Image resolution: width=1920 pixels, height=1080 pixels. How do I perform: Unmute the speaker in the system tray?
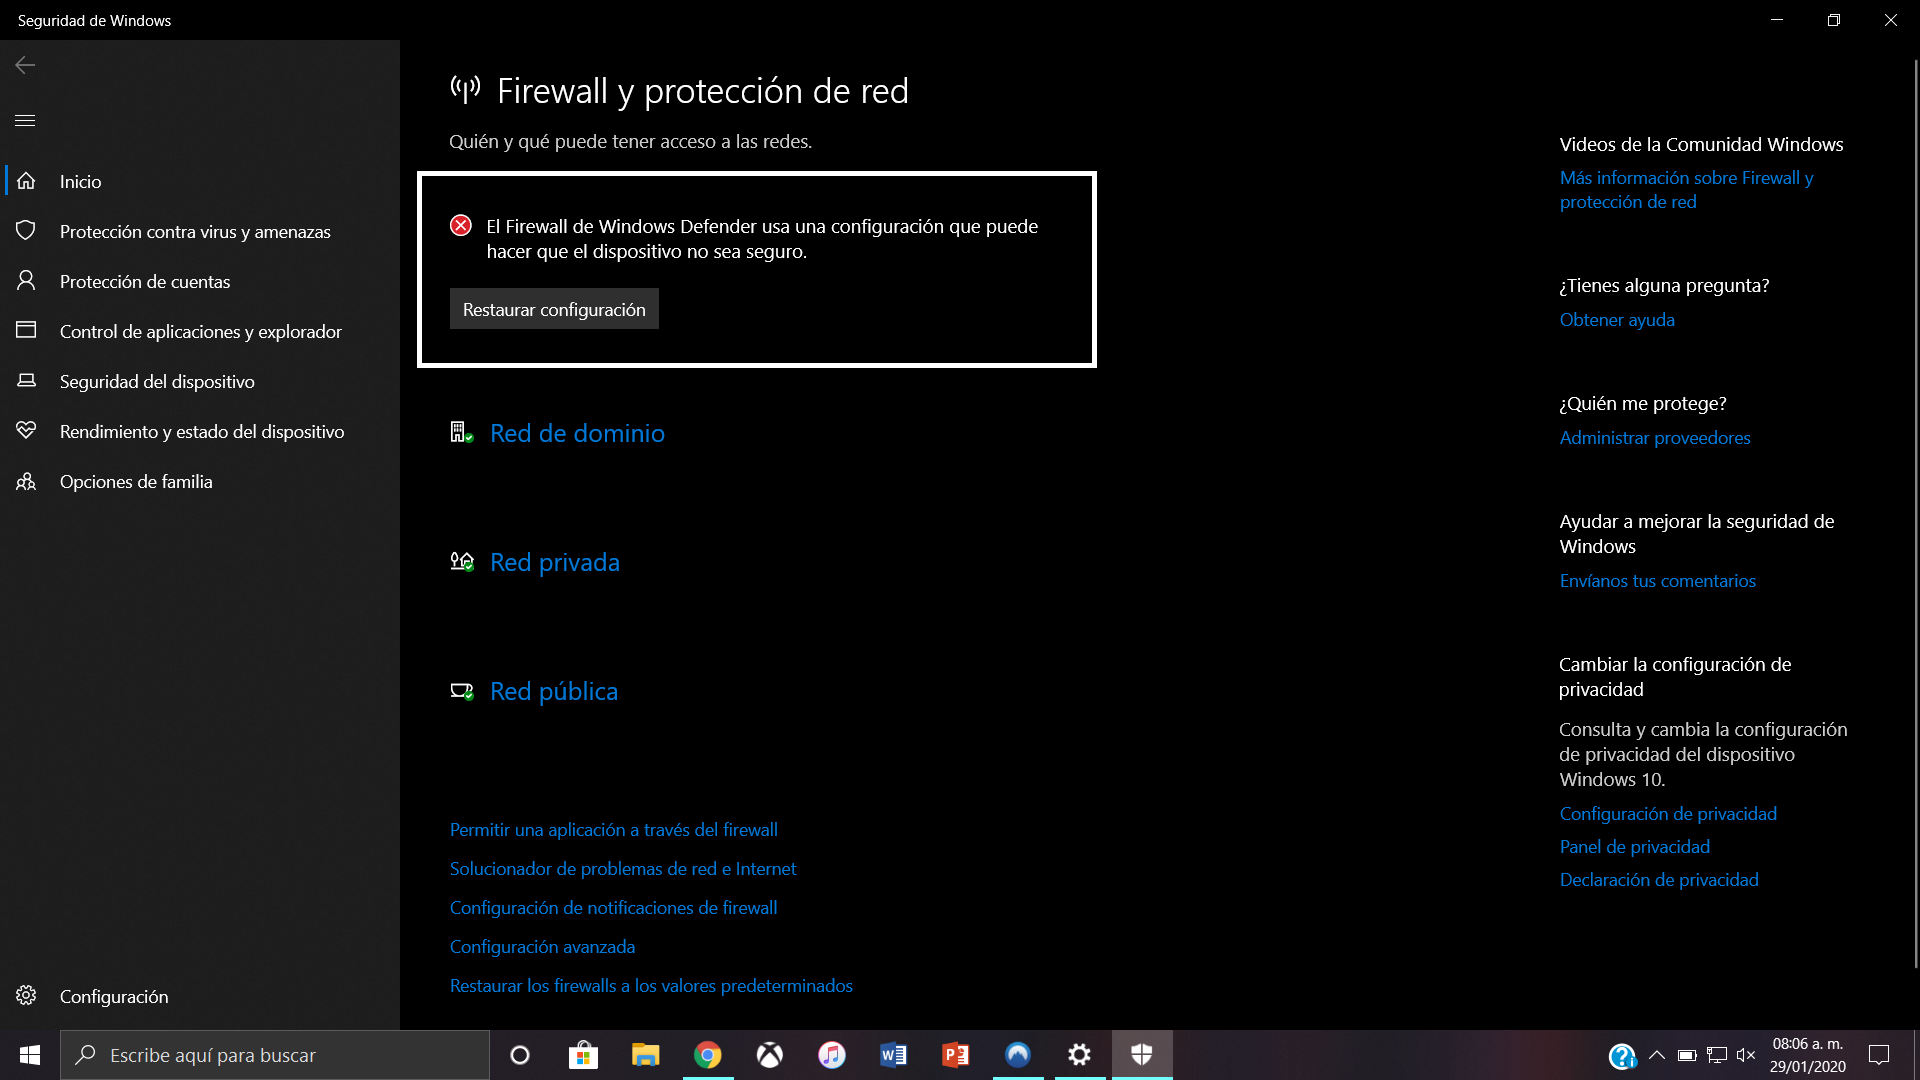click(x=1747, y=1055)
